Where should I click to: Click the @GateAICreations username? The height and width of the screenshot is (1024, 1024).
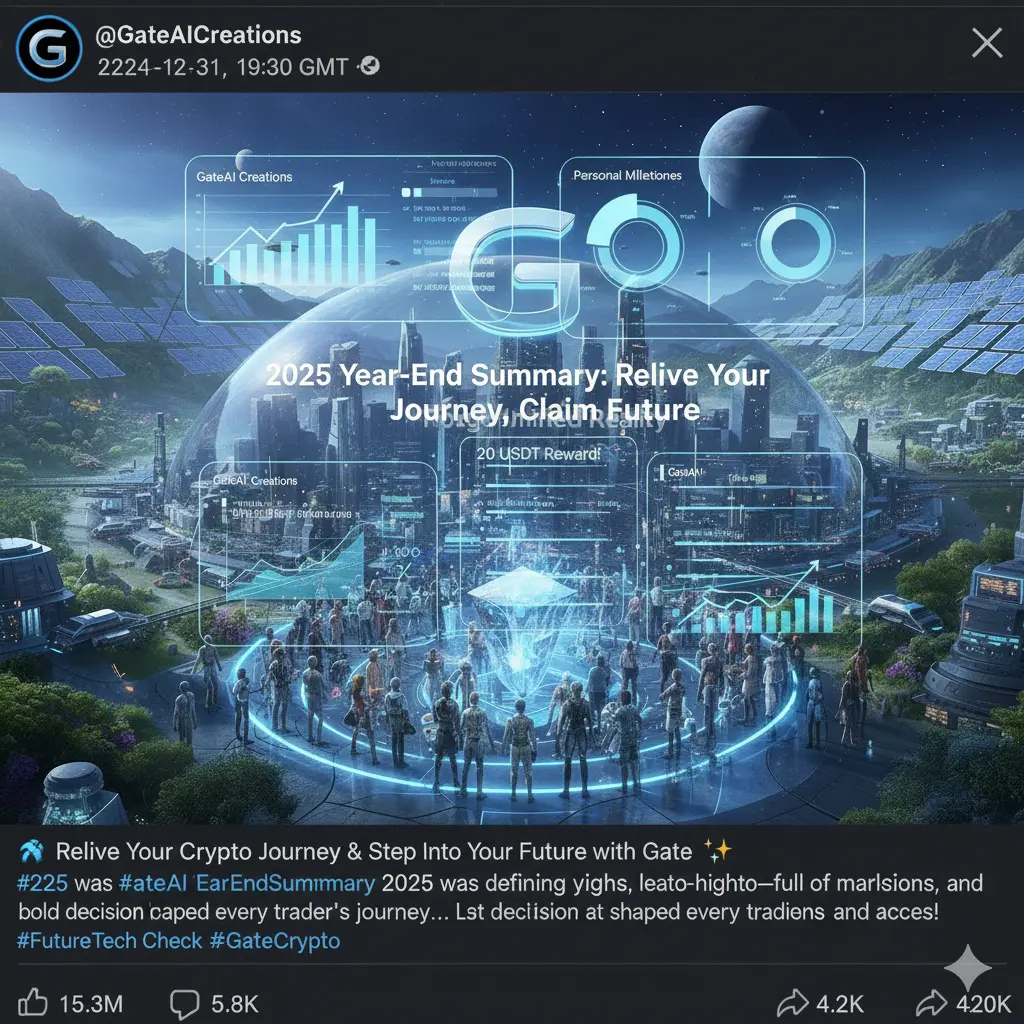[x=199, y=35]
